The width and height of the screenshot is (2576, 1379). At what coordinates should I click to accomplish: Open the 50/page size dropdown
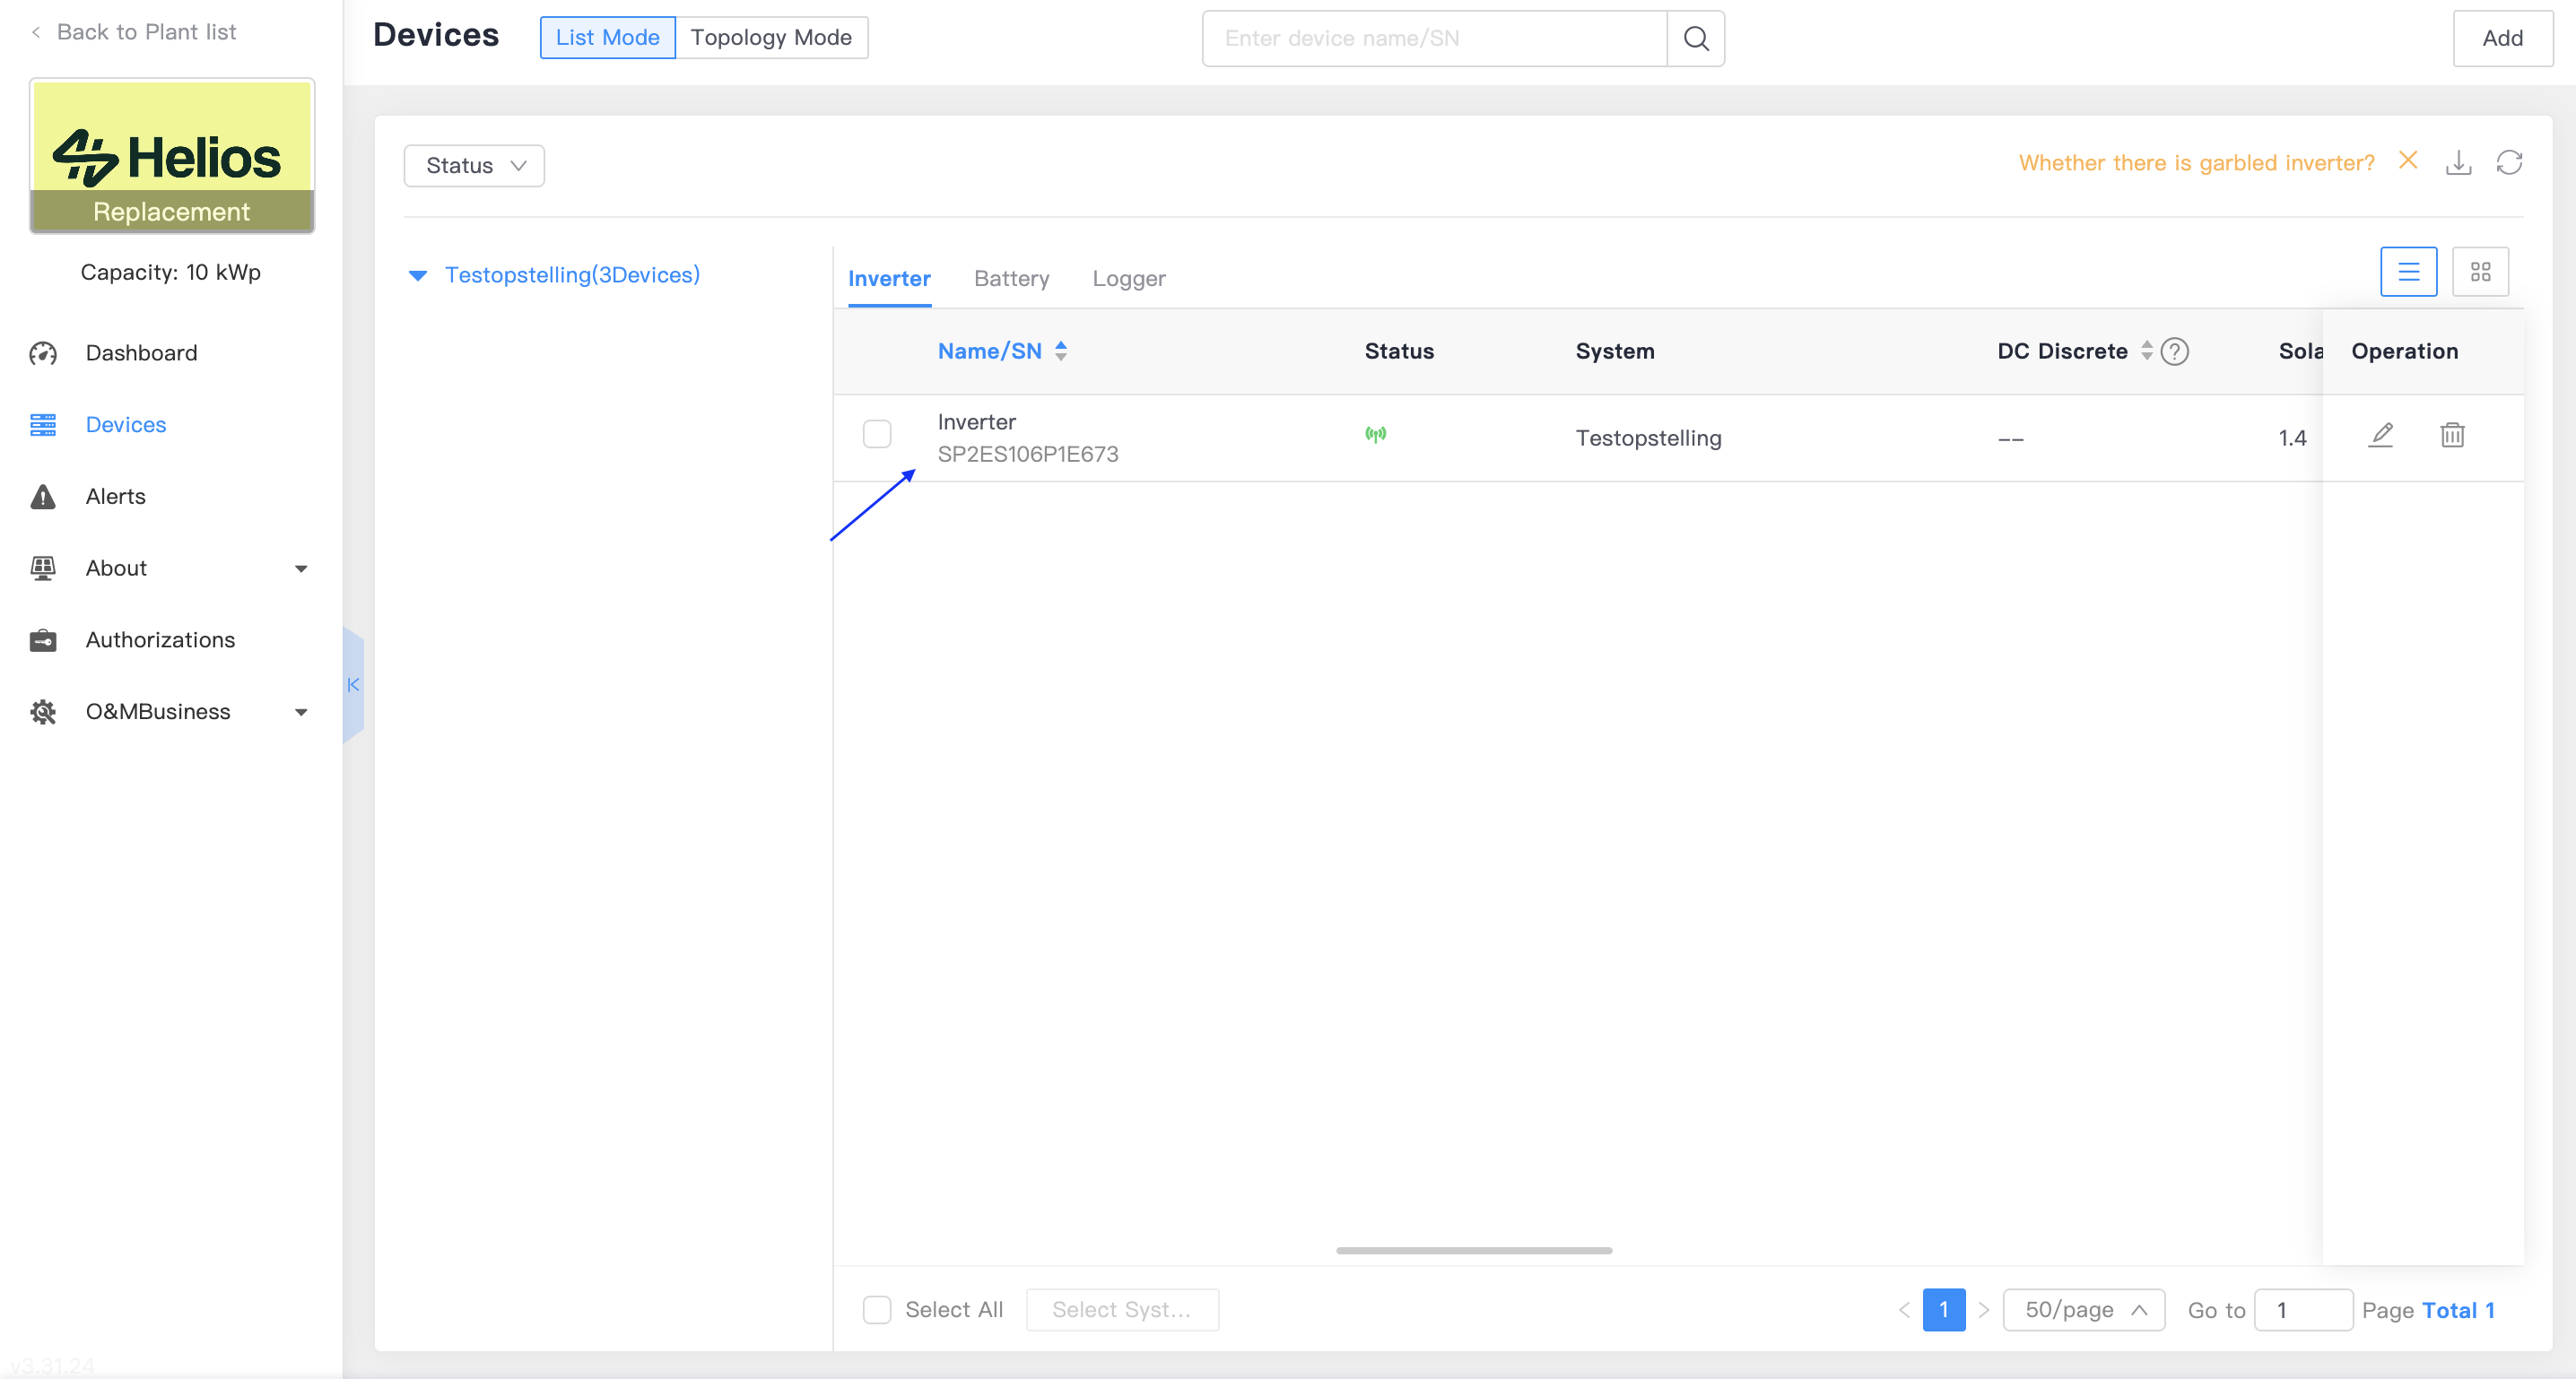pos(2084,1310)
